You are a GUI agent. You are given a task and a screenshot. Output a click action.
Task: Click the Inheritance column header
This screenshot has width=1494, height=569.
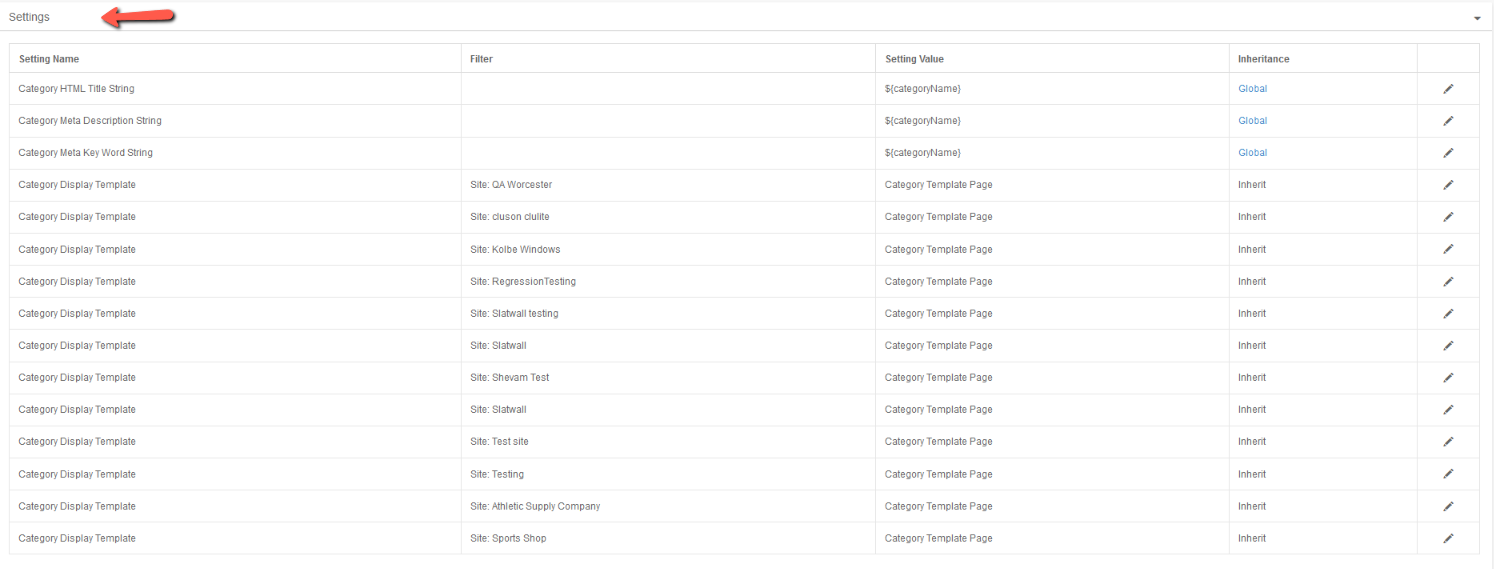point(1263,59)
